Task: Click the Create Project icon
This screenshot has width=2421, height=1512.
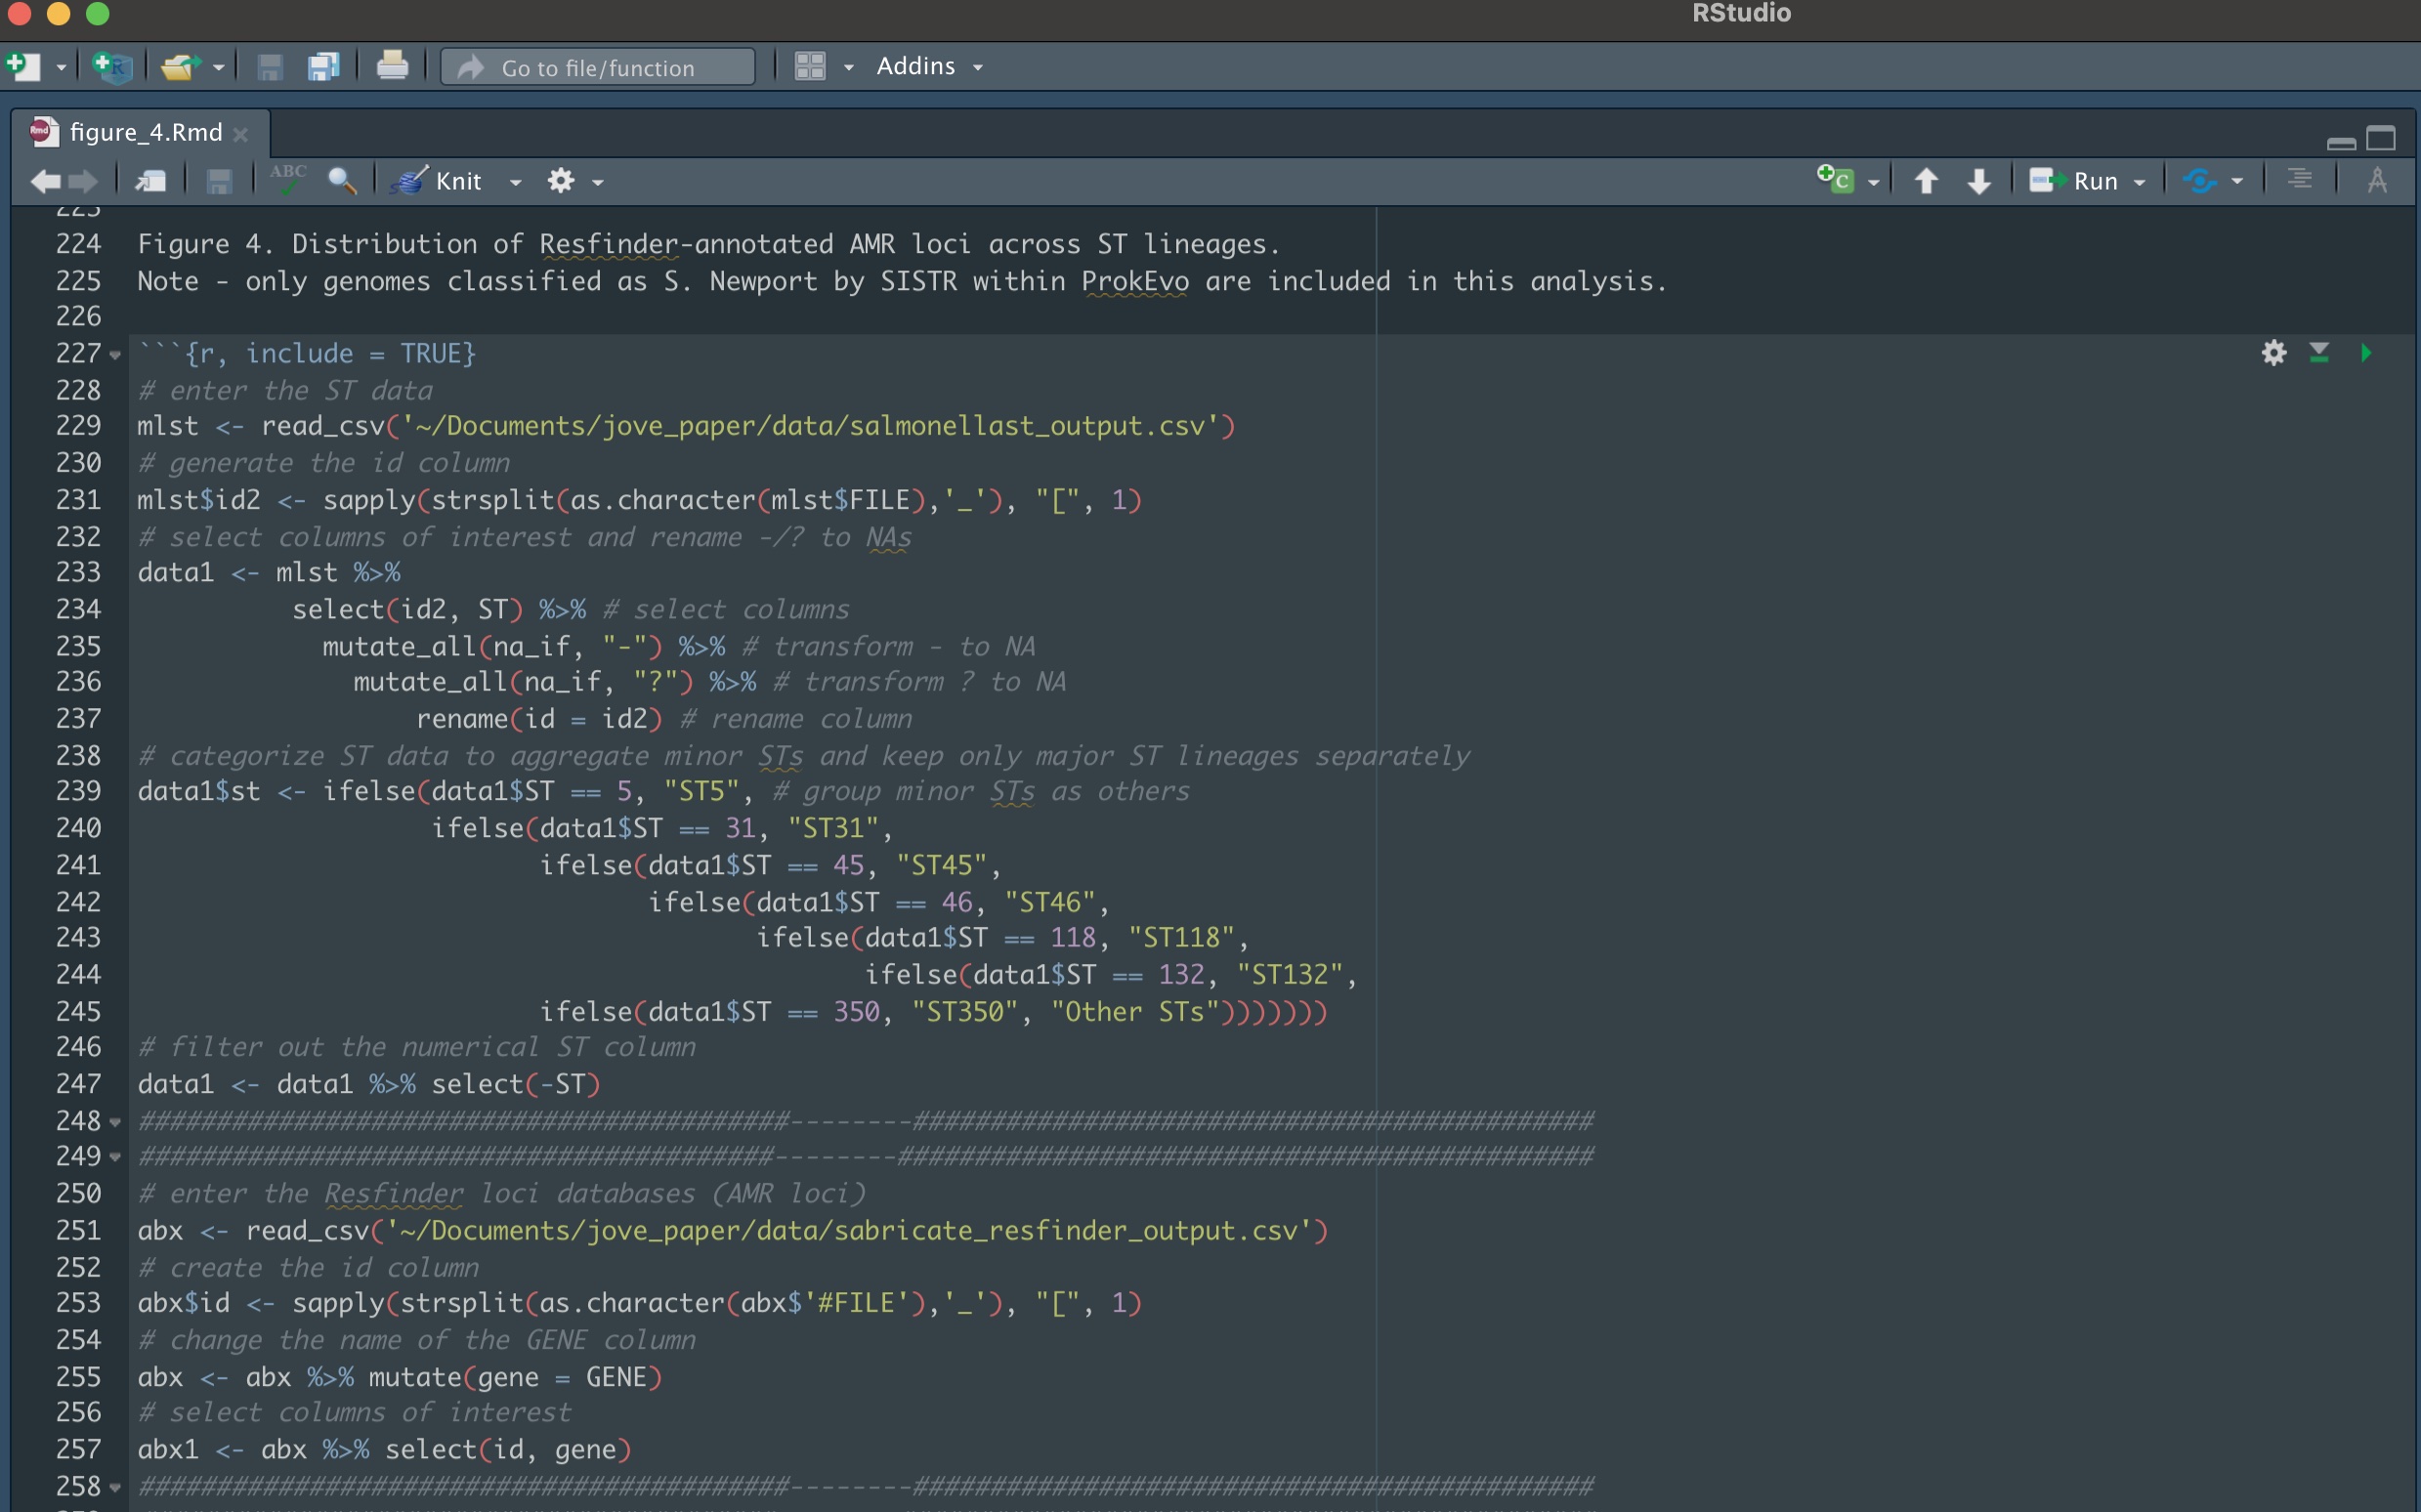Action: point(112,67)
